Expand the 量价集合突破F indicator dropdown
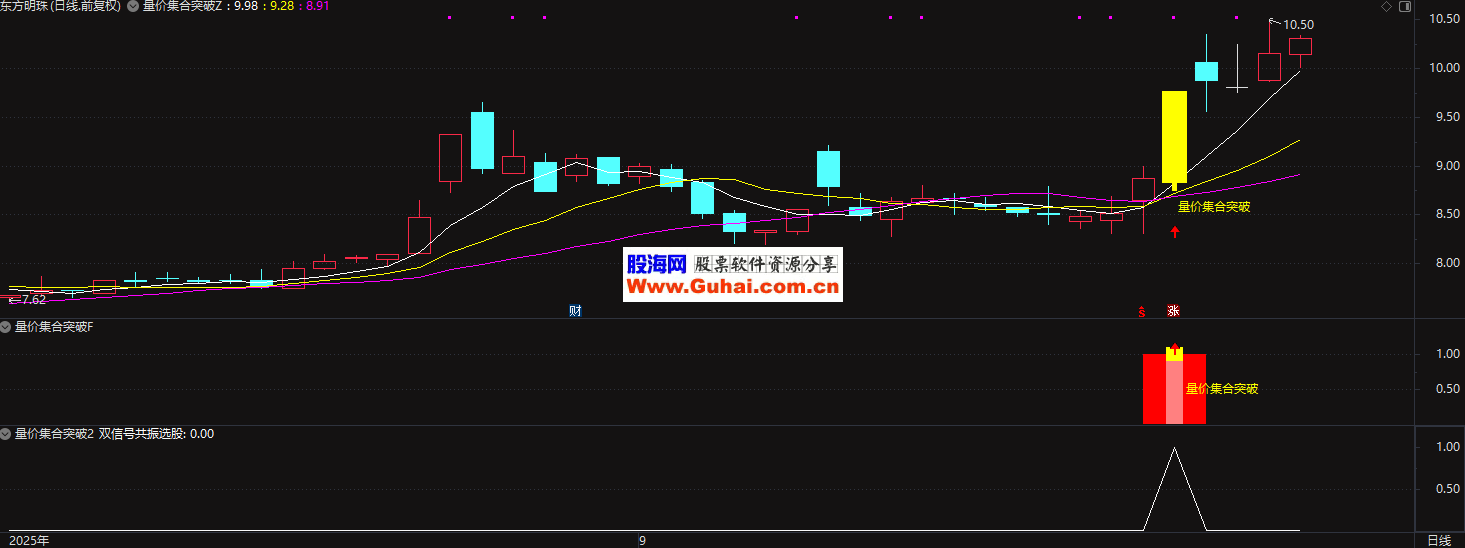The width and height of the screenshot is (1465, 548). tap(7, 327)
